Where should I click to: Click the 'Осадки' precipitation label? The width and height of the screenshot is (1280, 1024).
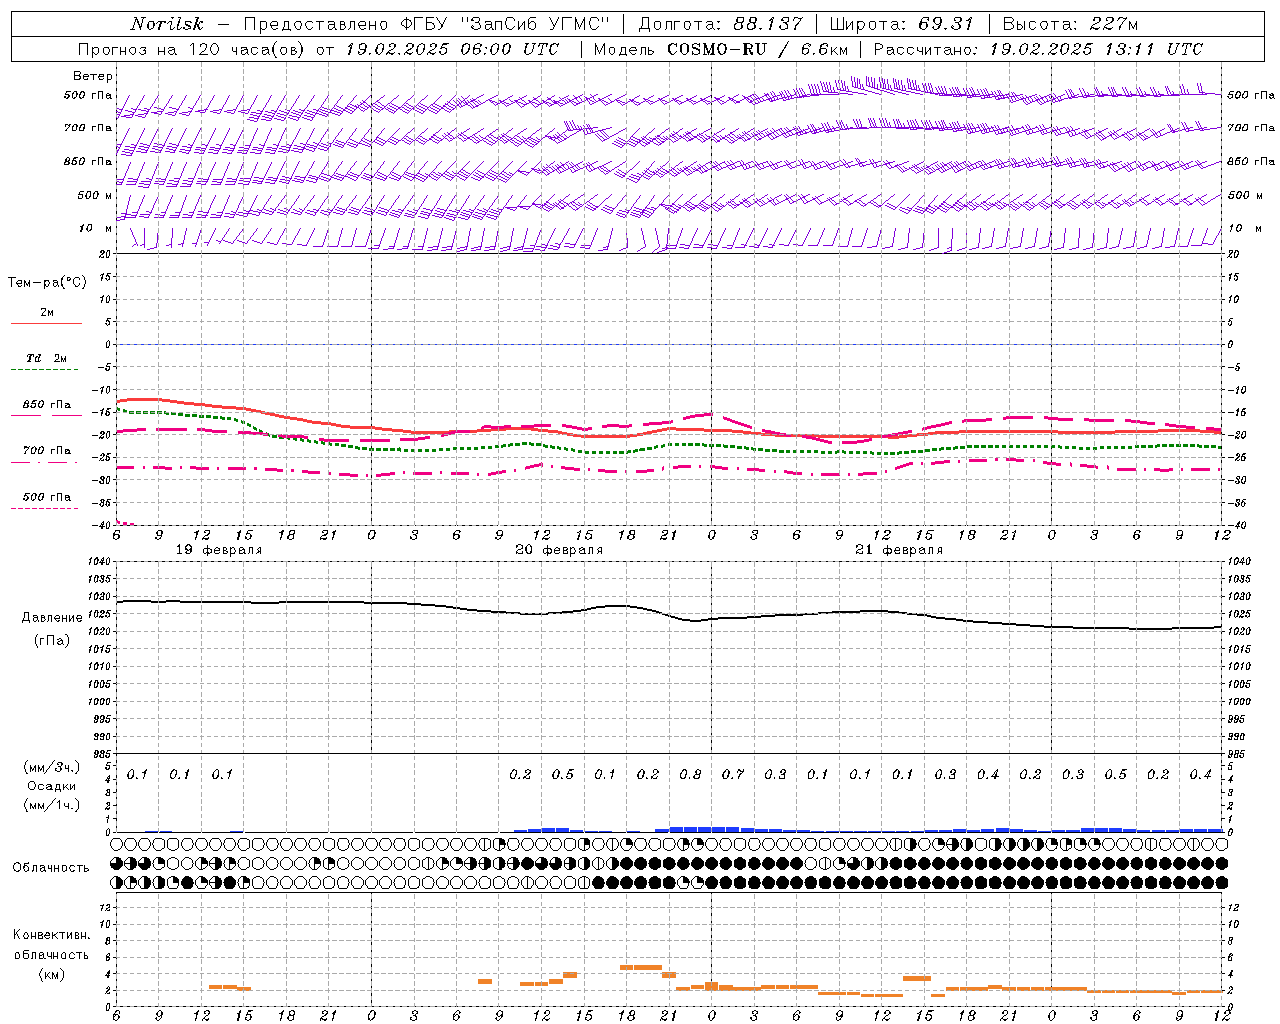[x=52, y=786]
